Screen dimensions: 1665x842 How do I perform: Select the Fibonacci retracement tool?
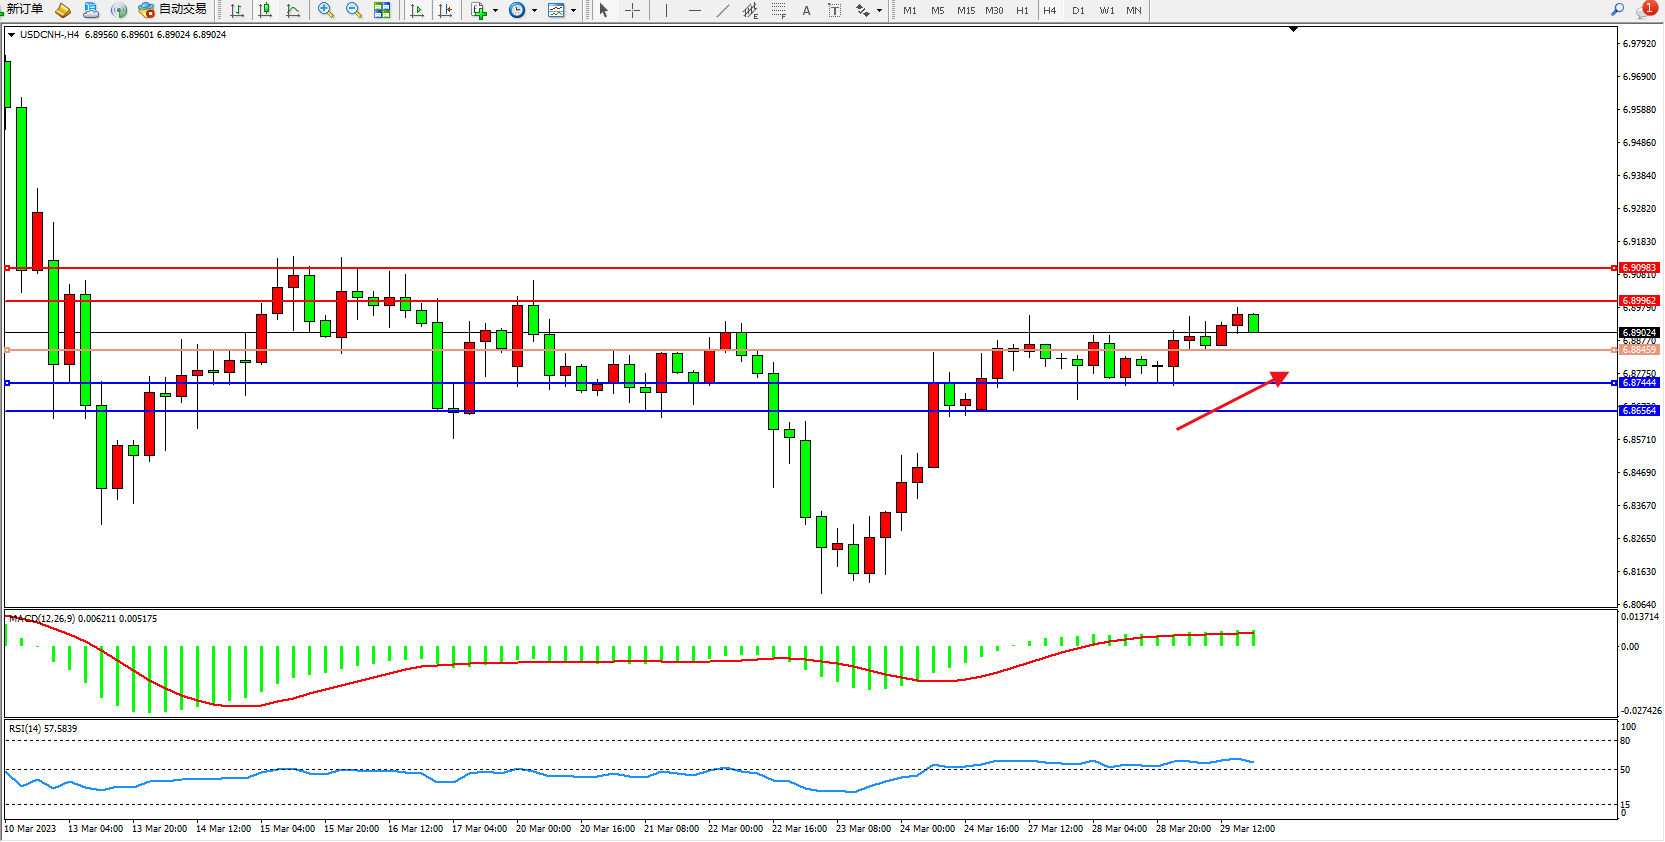click(778, 10)
